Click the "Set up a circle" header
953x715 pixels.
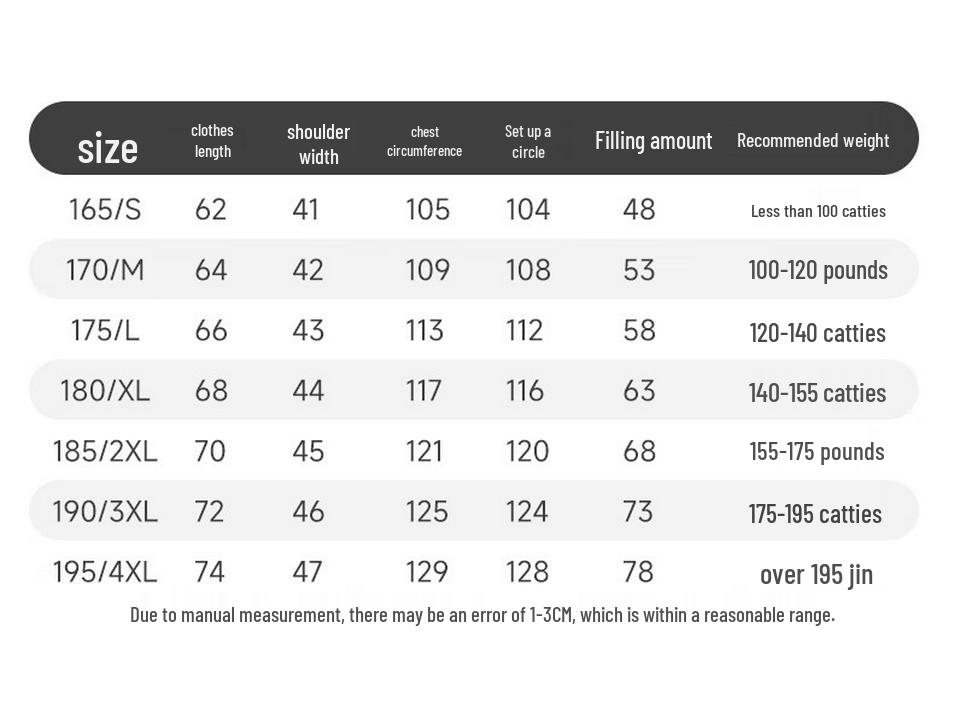(x=528, y=141)
